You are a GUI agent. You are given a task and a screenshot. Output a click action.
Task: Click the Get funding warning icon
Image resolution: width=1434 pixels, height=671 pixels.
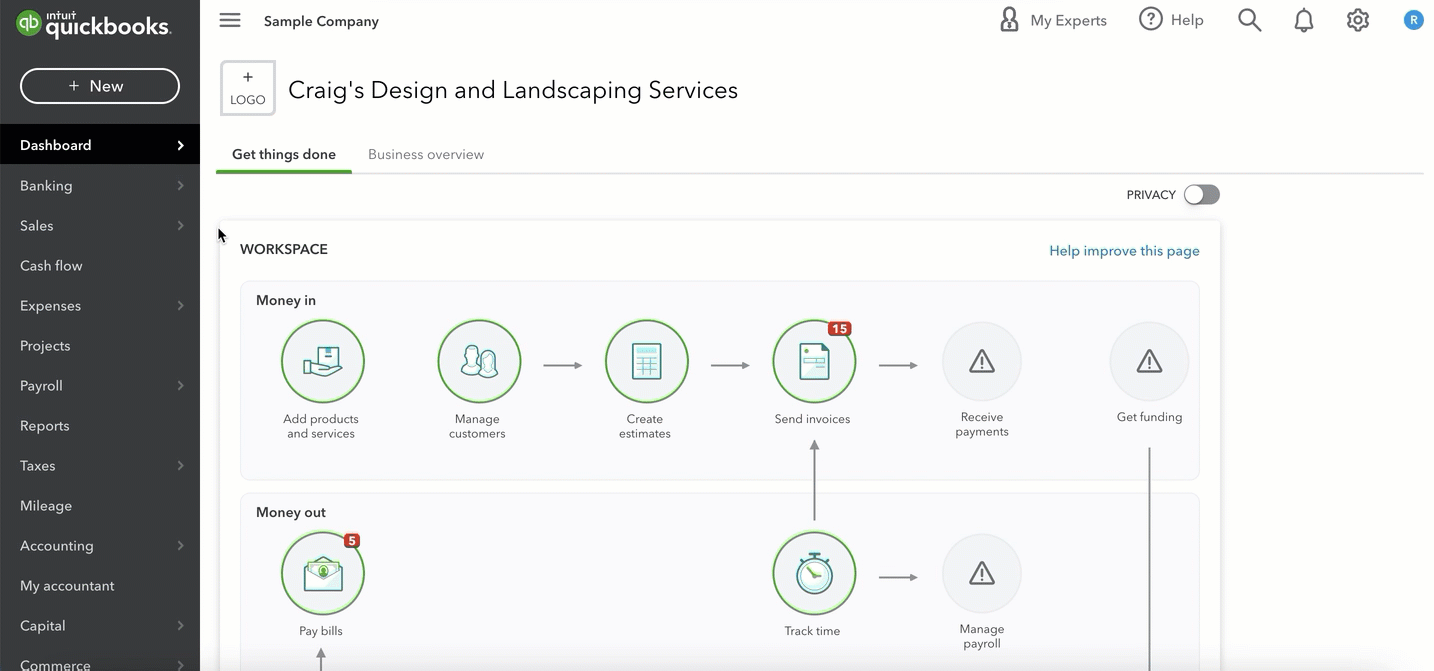(1149, 361)
